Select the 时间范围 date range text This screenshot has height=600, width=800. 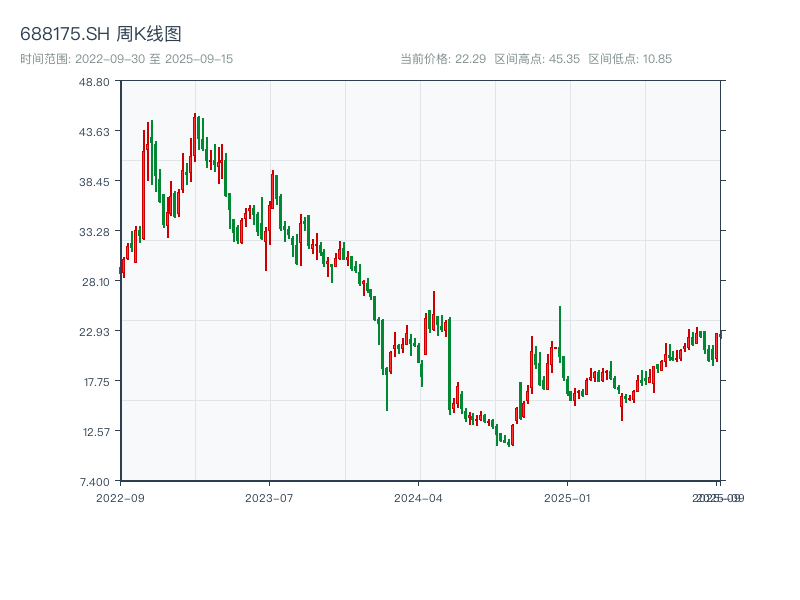[126, 59]
